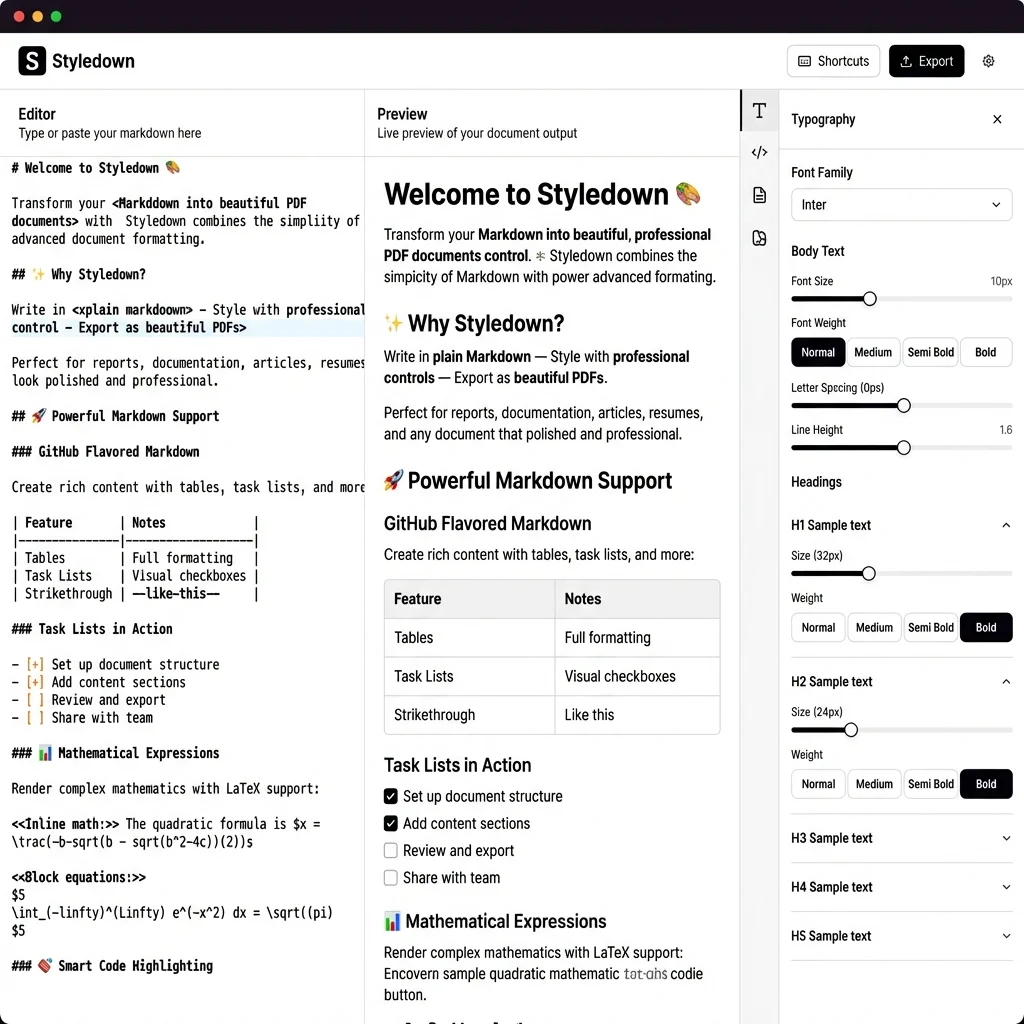Click the Export button
Image resolution: width=1024 pixels, height=1024 pixels.
coord(926,61)
